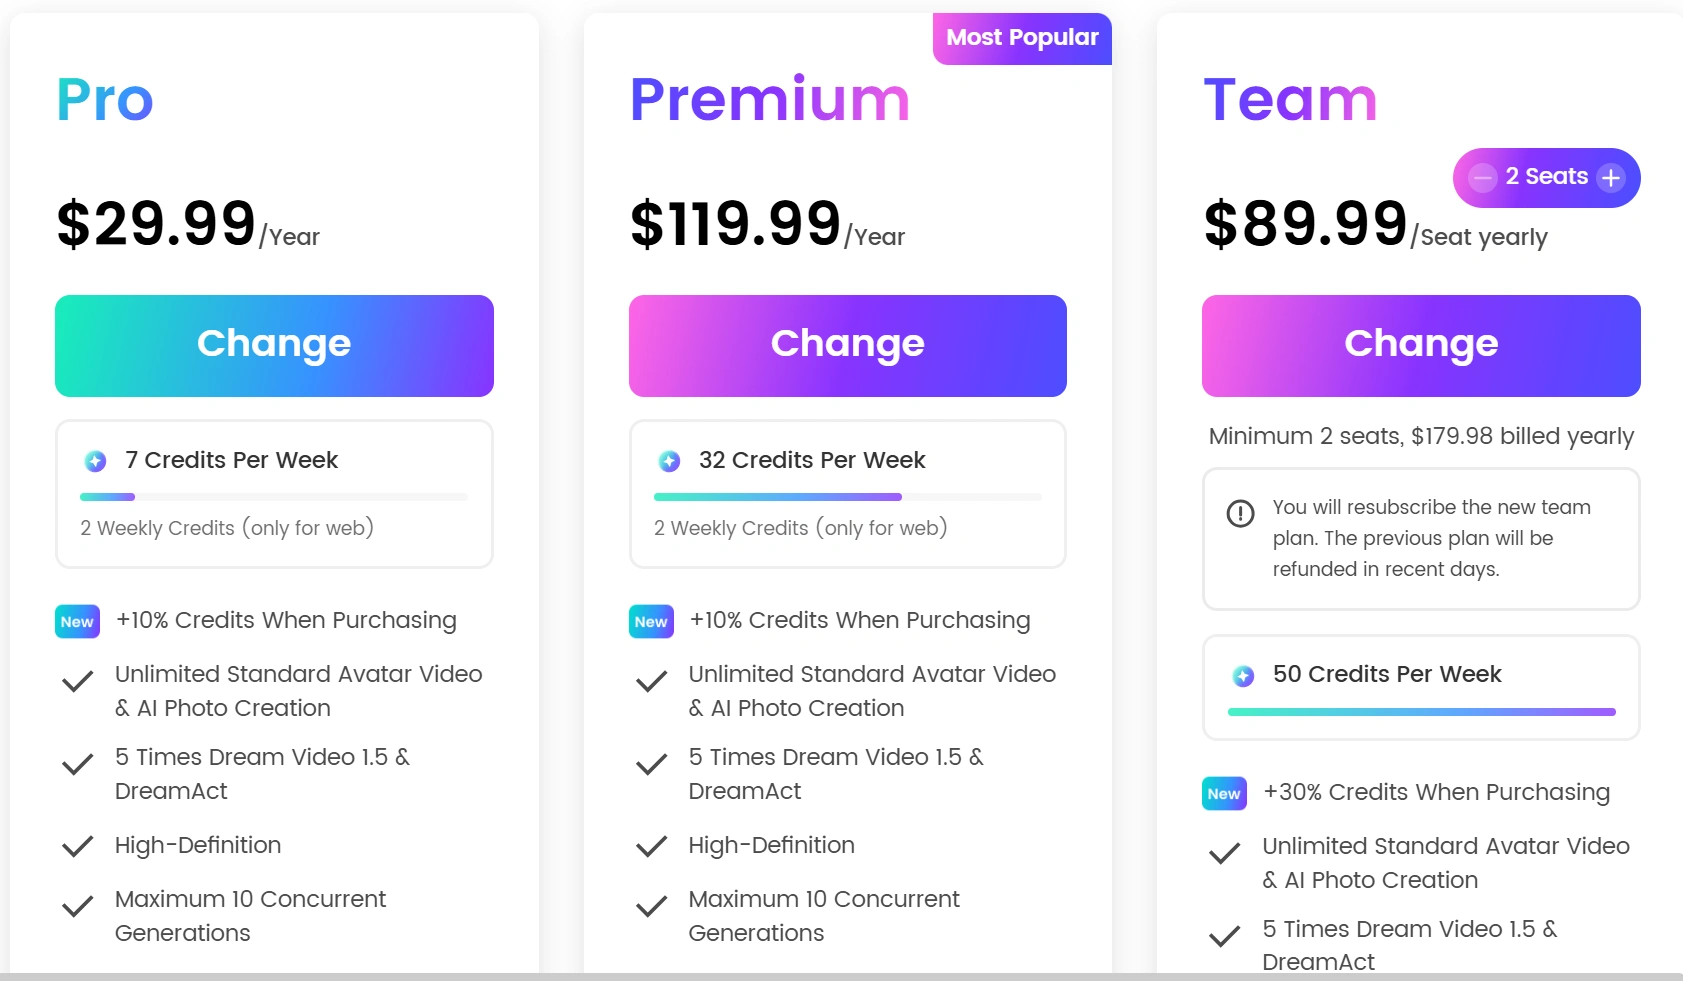This screenshot has height=981, width=1683.
Task: Click the Premium plan weekly credits progress bar
Action: point(848,497)
